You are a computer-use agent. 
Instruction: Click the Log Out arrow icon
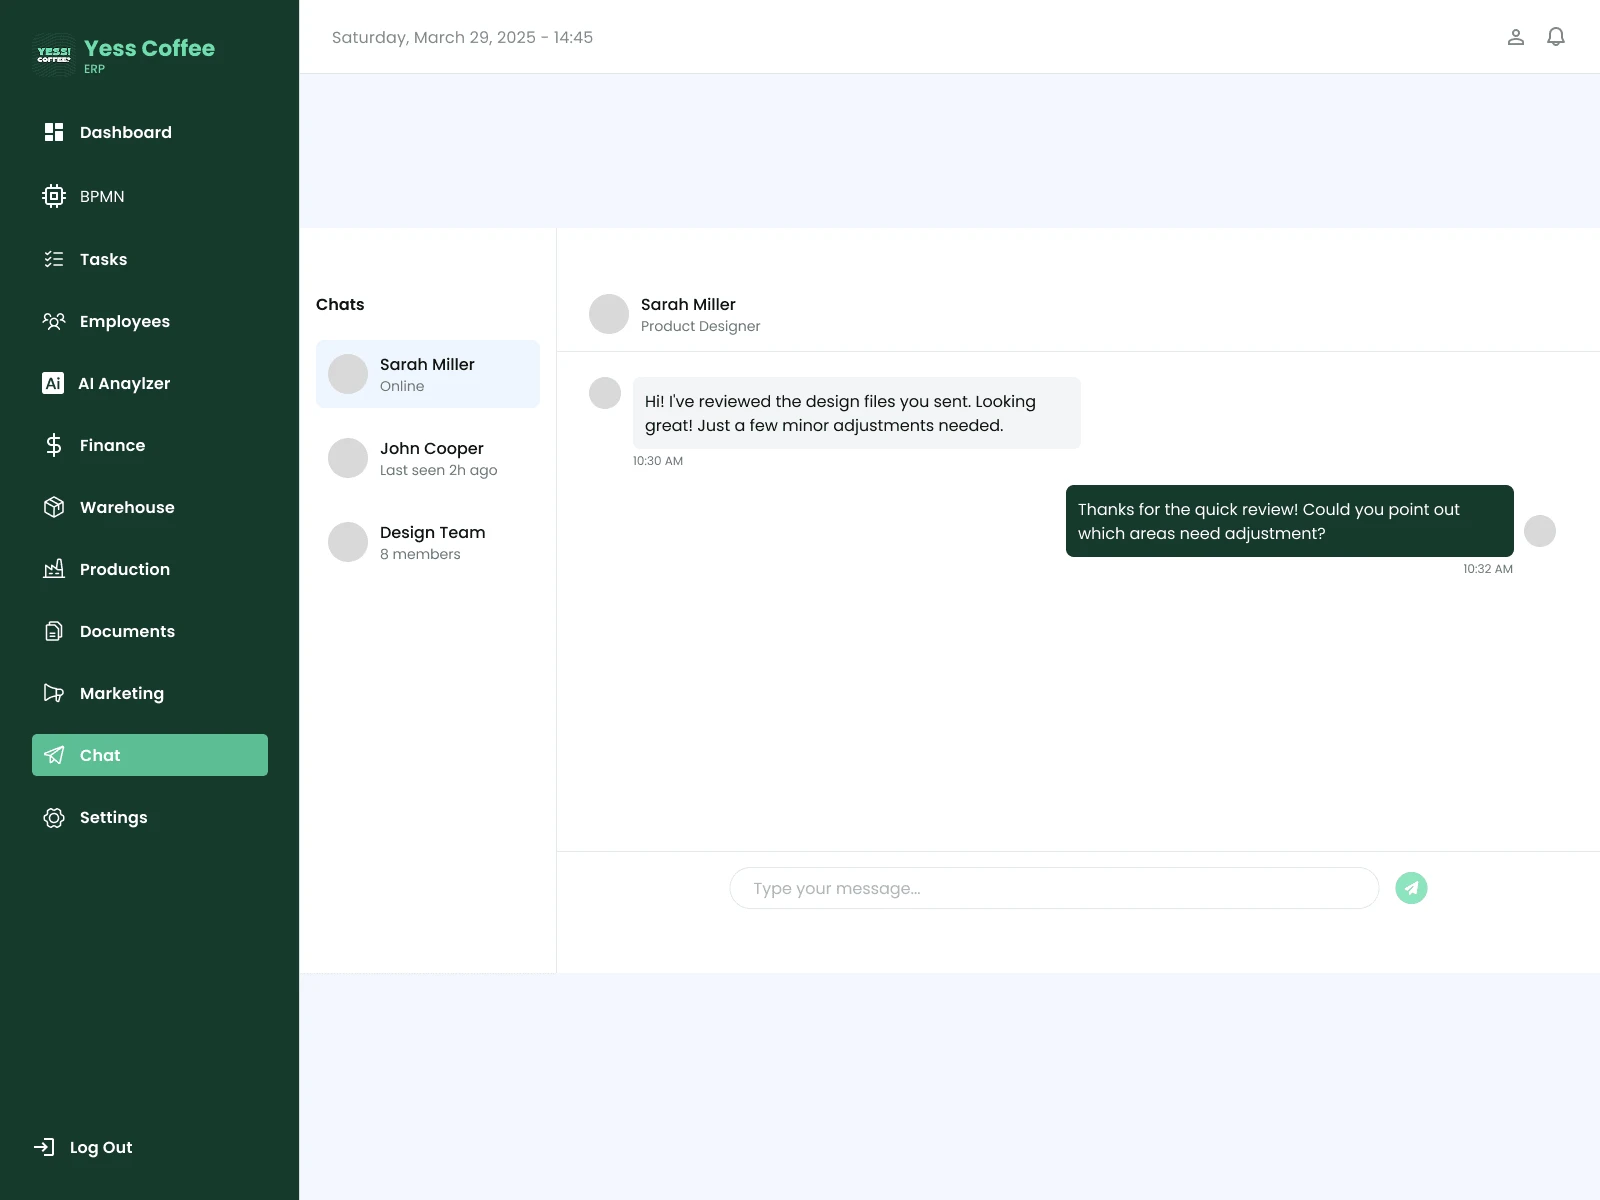[x=44, y=1147]
